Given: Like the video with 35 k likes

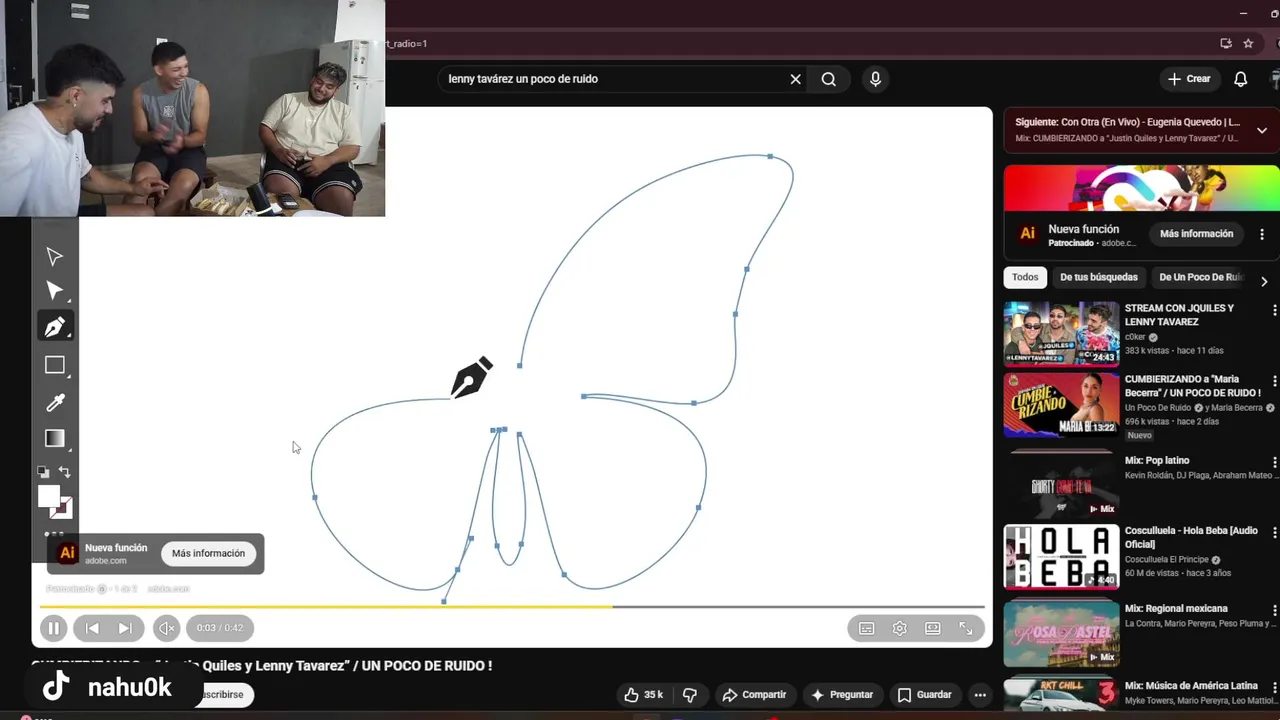Looking at the screenshot, I should click(x=643, y=695).
